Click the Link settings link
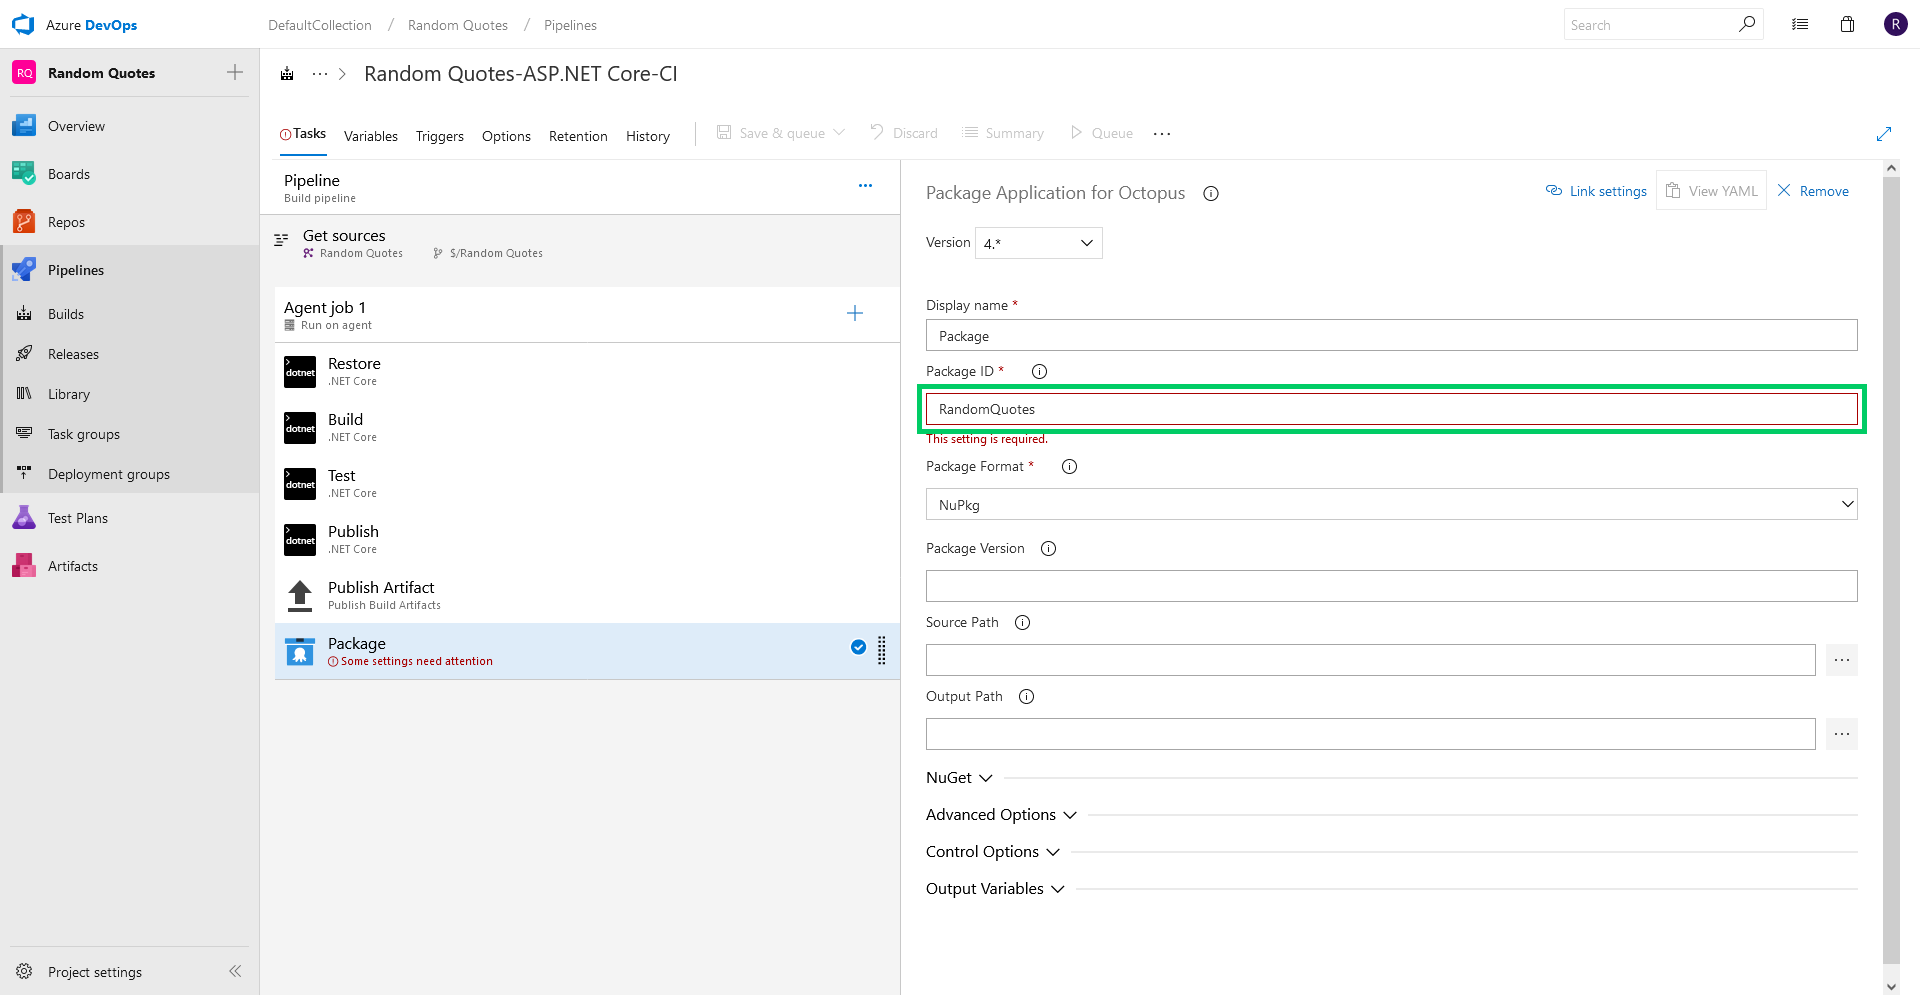Screen dimensions: 1920x995 pyautogui.click(x=1596, y=191)
